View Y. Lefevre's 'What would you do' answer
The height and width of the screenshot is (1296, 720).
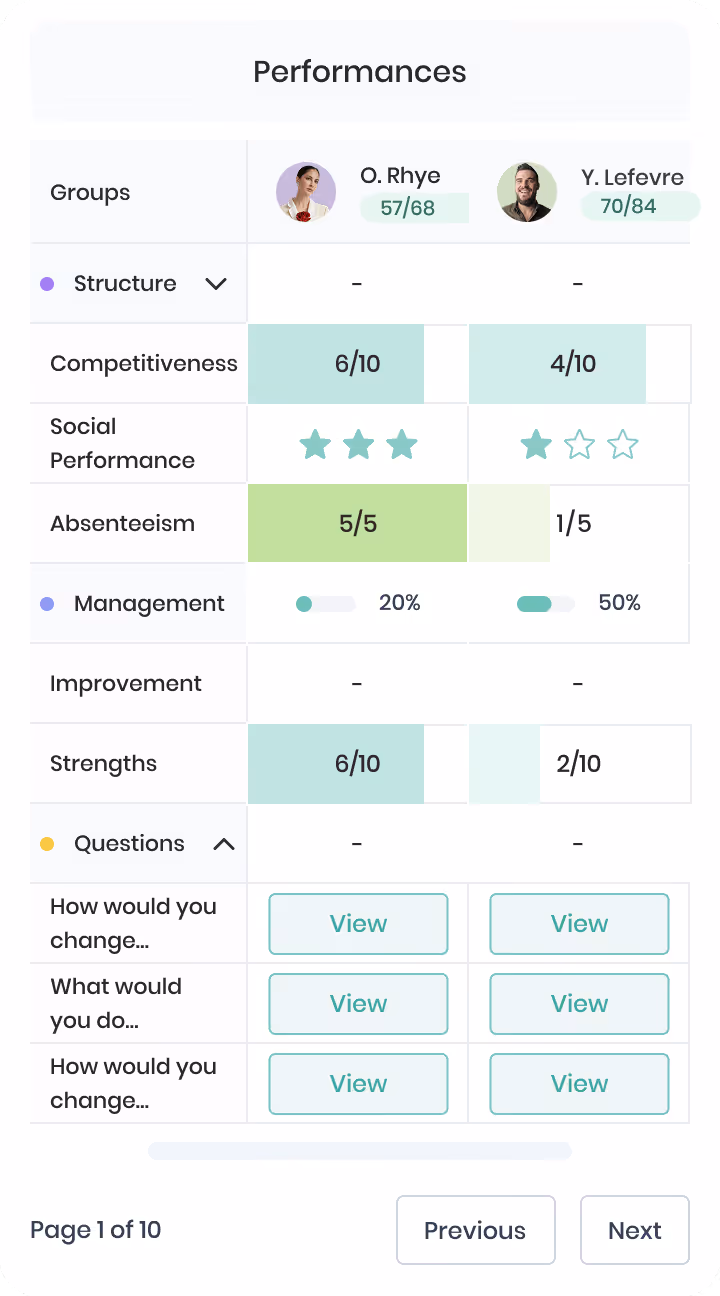(579, 1004)
